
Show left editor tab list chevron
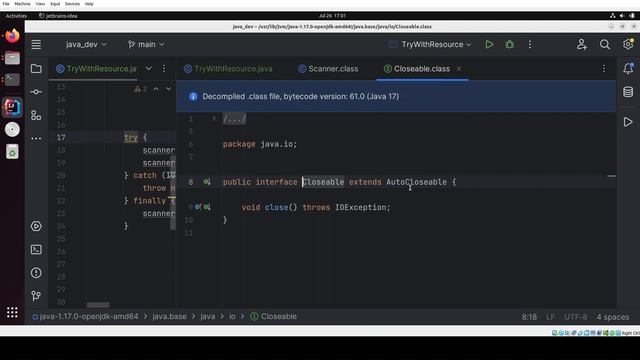[149, 68]
